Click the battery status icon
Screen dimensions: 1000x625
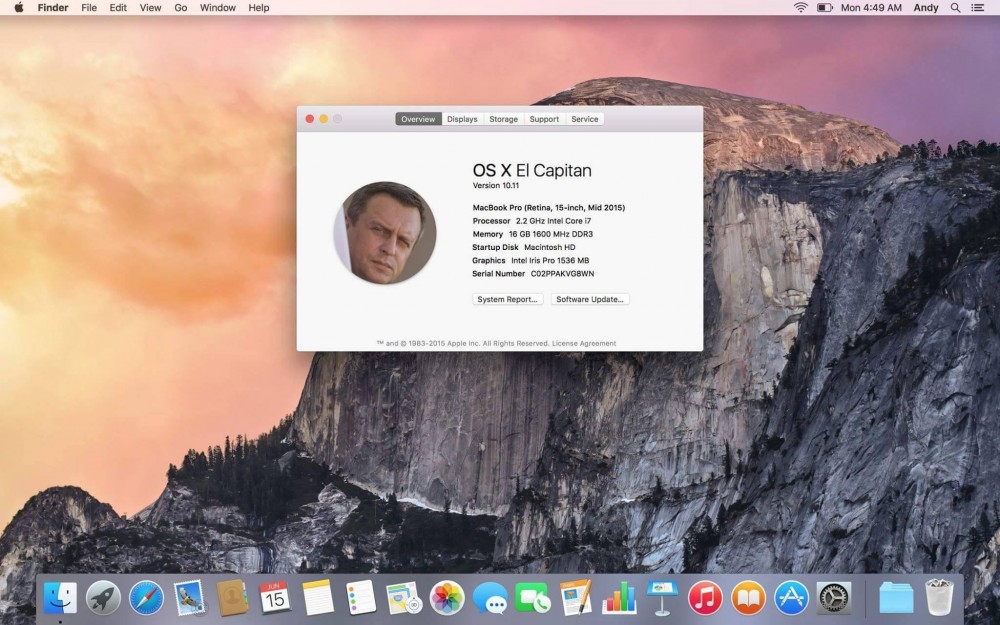[x=825, y=8]
